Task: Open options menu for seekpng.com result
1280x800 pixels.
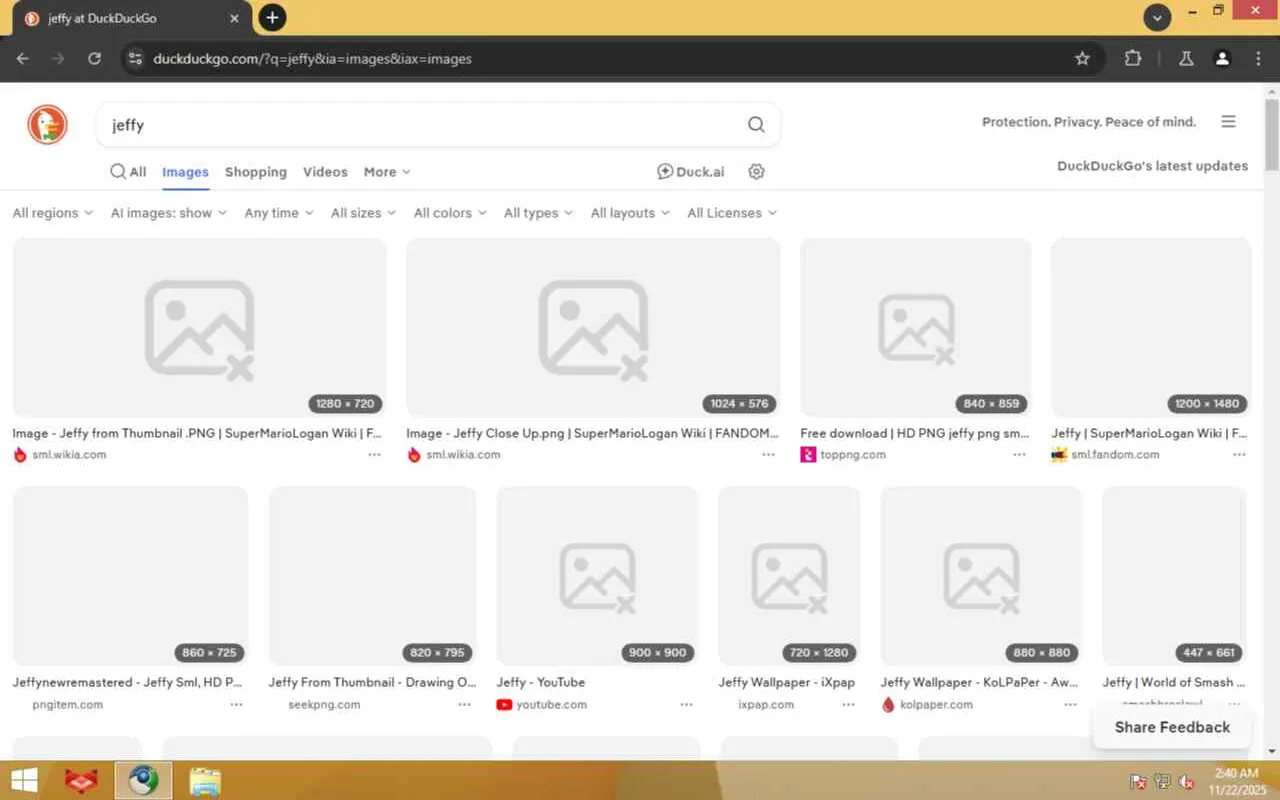Action: (x=465, y=705)
